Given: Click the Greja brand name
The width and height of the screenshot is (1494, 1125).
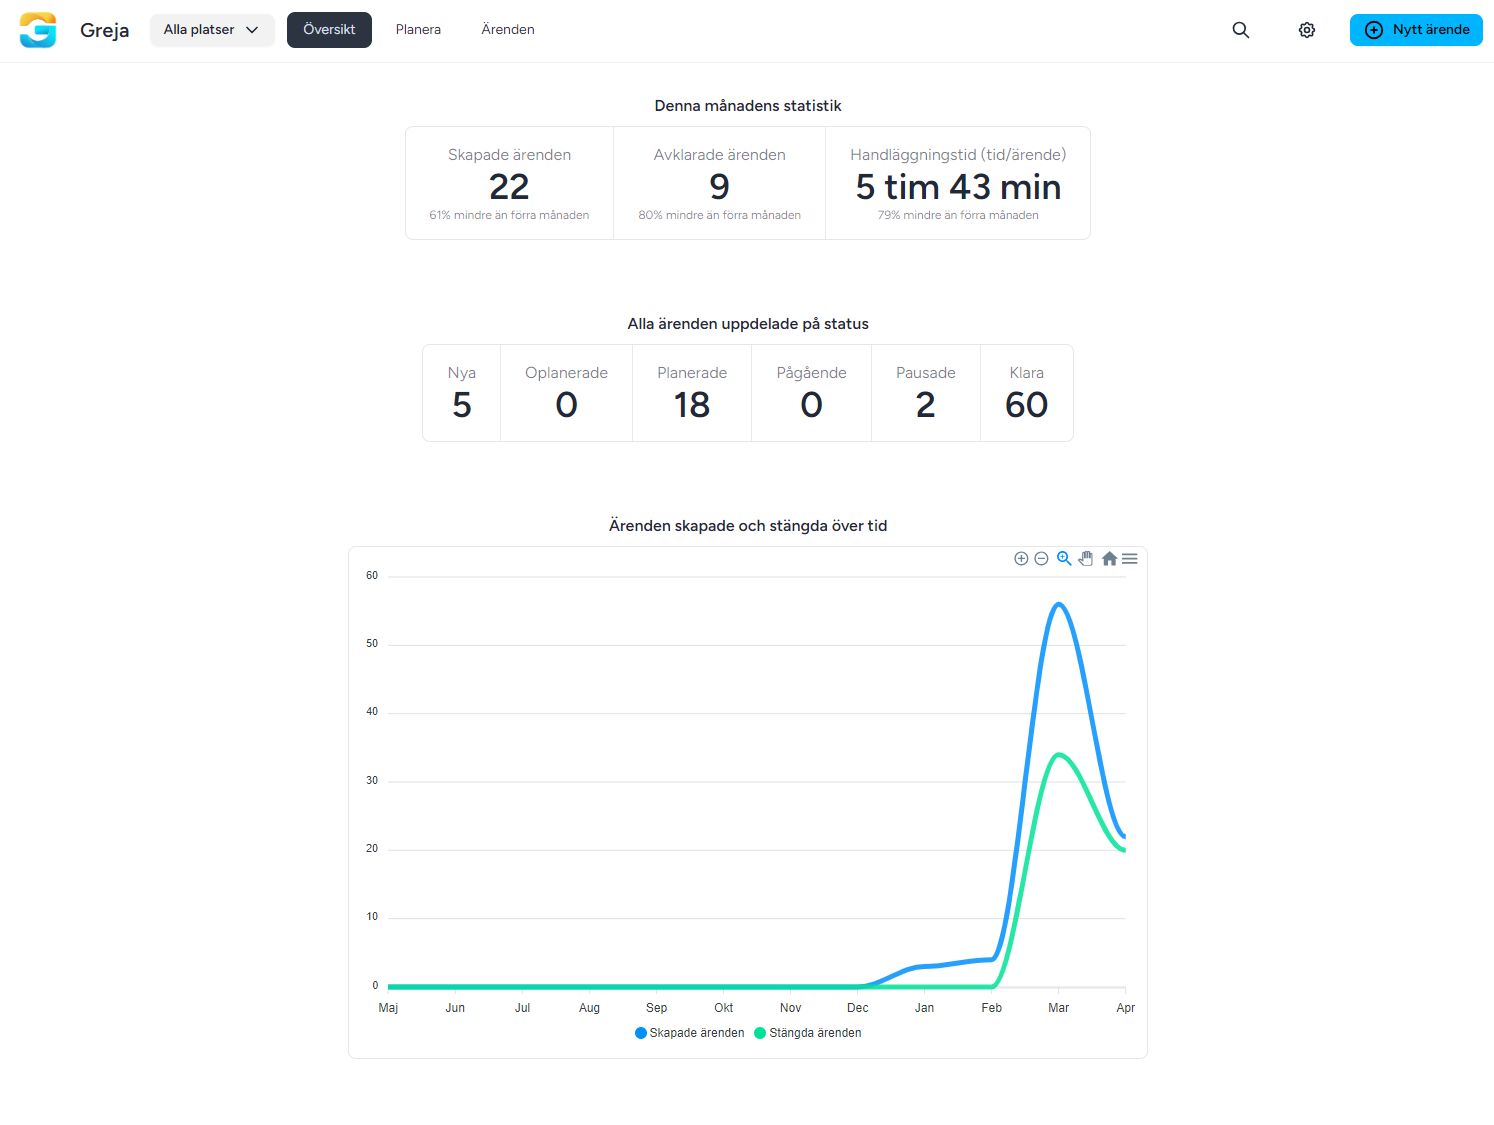Looking at the screenshot, I should (104, 30).
